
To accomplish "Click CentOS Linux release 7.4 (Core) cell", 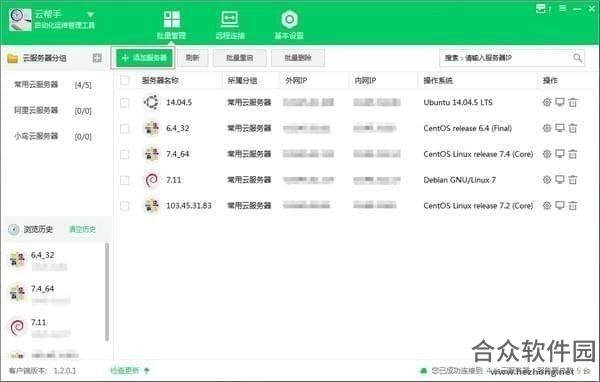I will tap(478, 154).
